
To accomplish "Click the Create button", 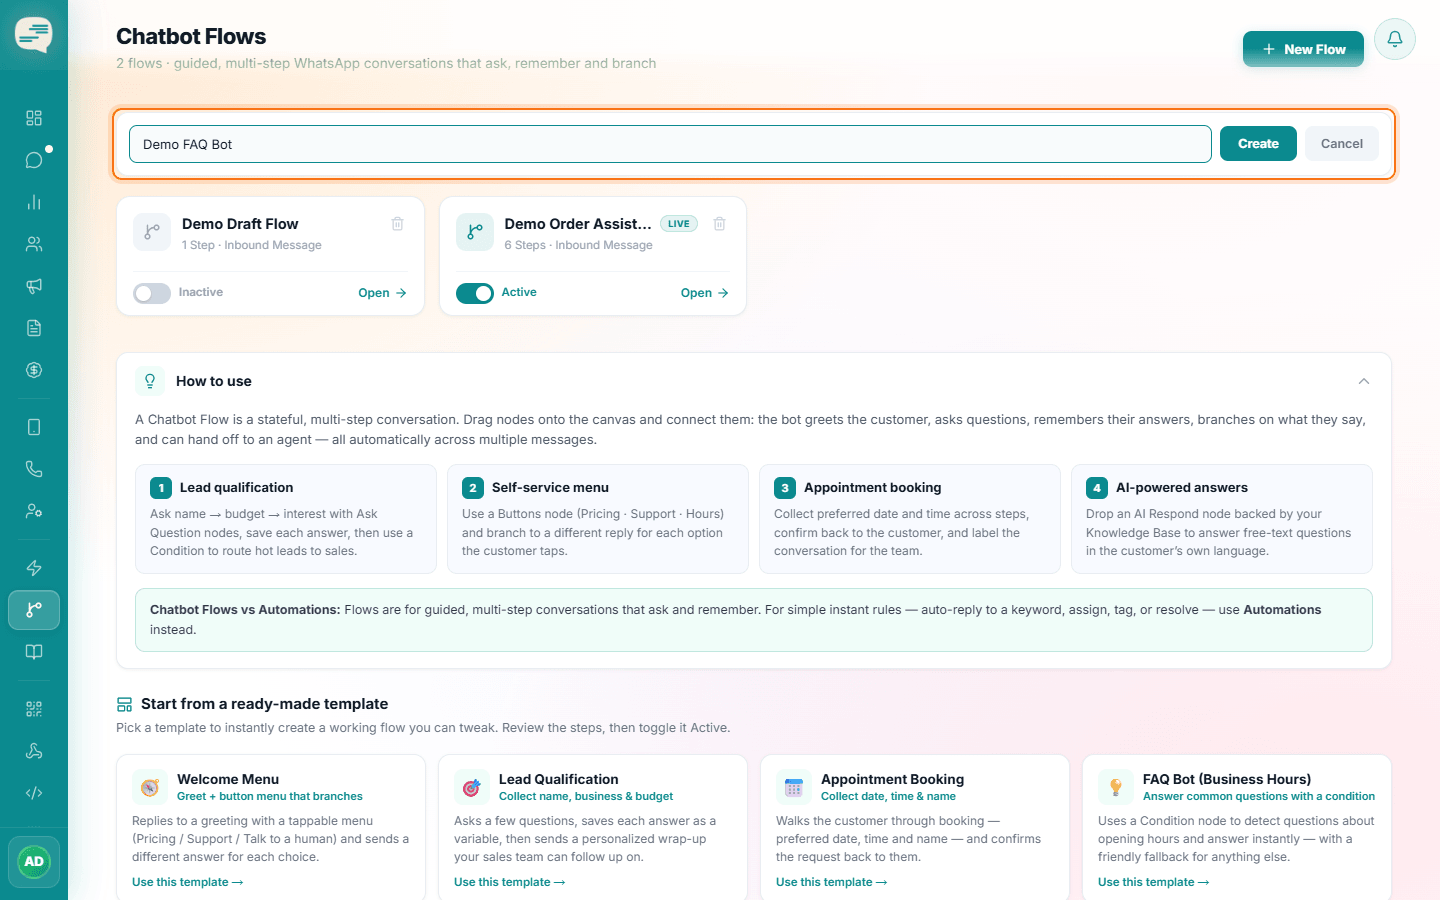I will [1258, 144].
